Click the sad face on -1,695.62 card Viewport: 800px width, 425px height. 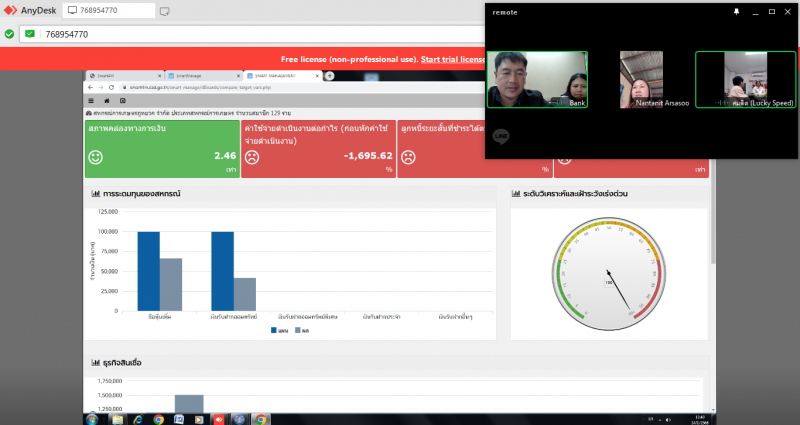(x=252, y=157)
